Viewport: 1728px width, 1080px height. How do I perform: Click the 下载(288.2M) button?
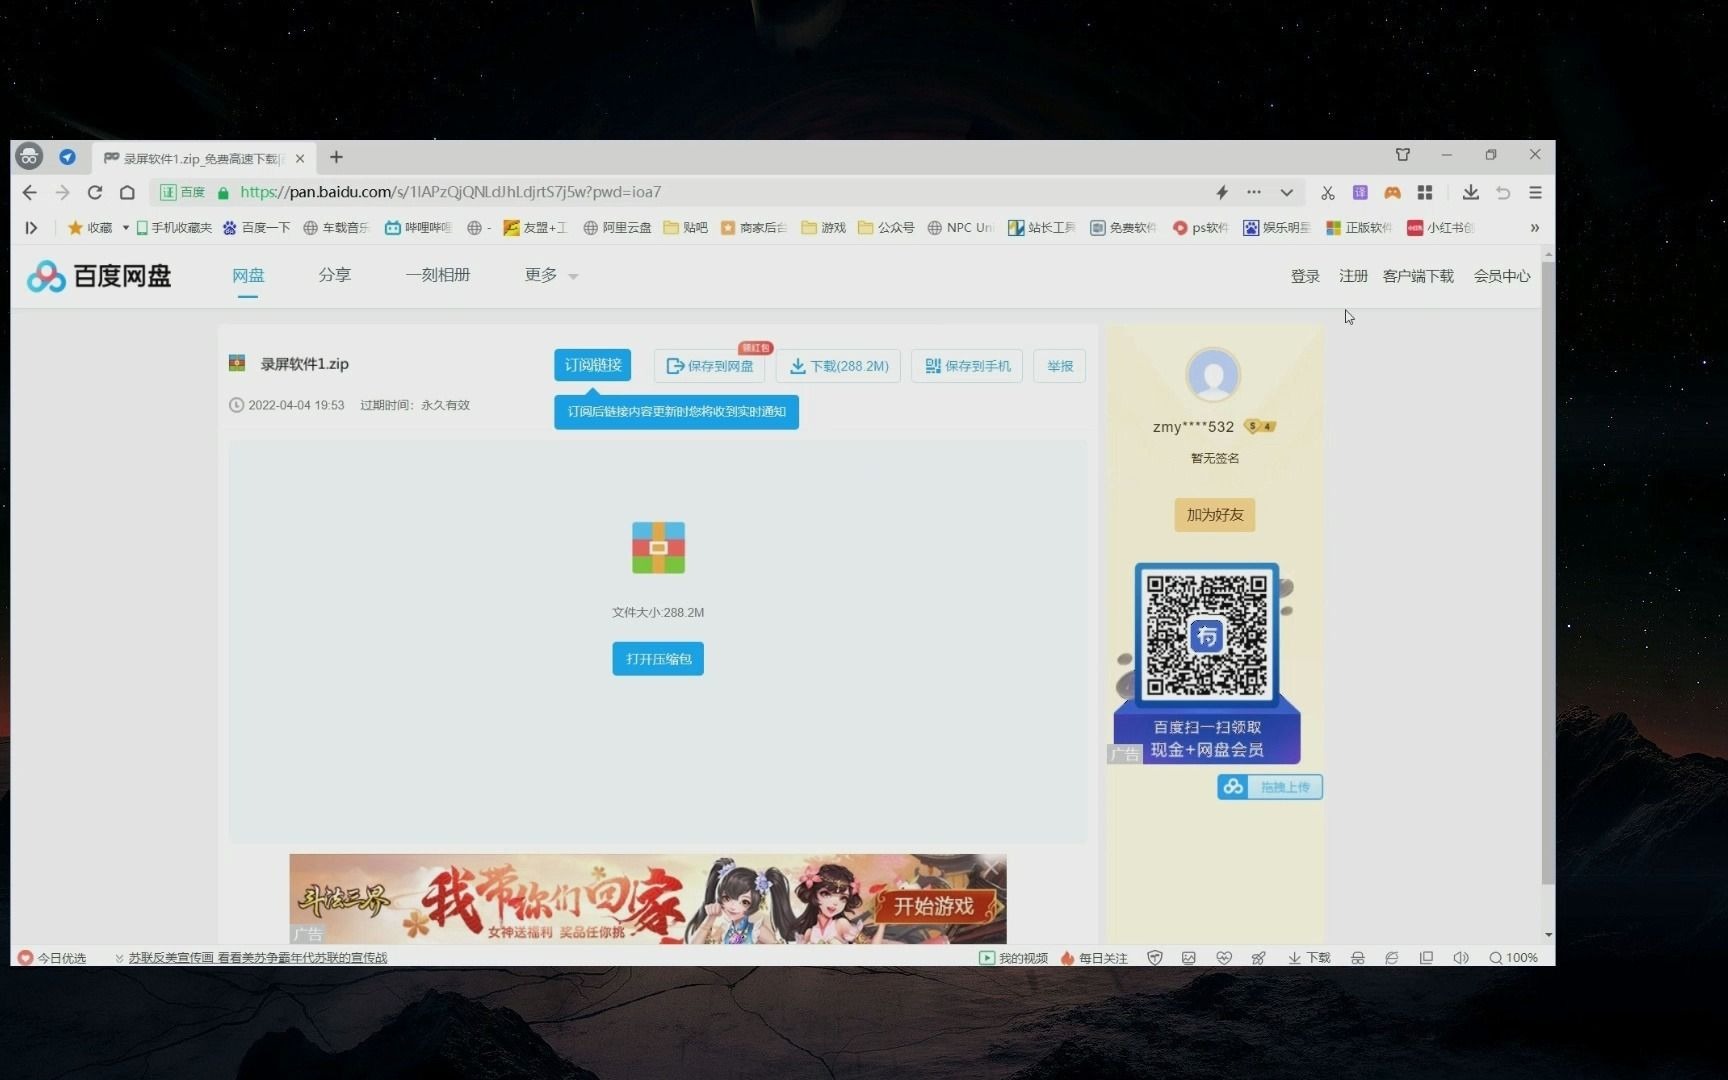(x=838, y=366)
